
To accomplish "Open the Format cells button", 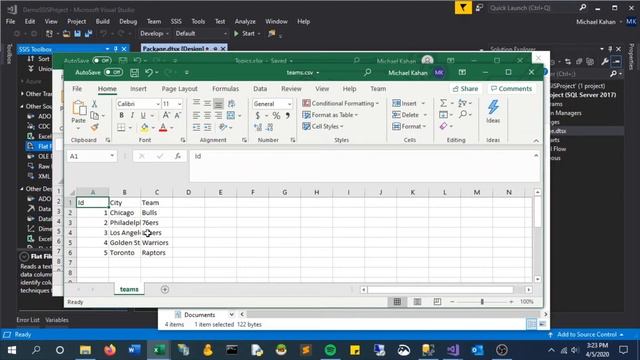I will [x=409, y=126].
